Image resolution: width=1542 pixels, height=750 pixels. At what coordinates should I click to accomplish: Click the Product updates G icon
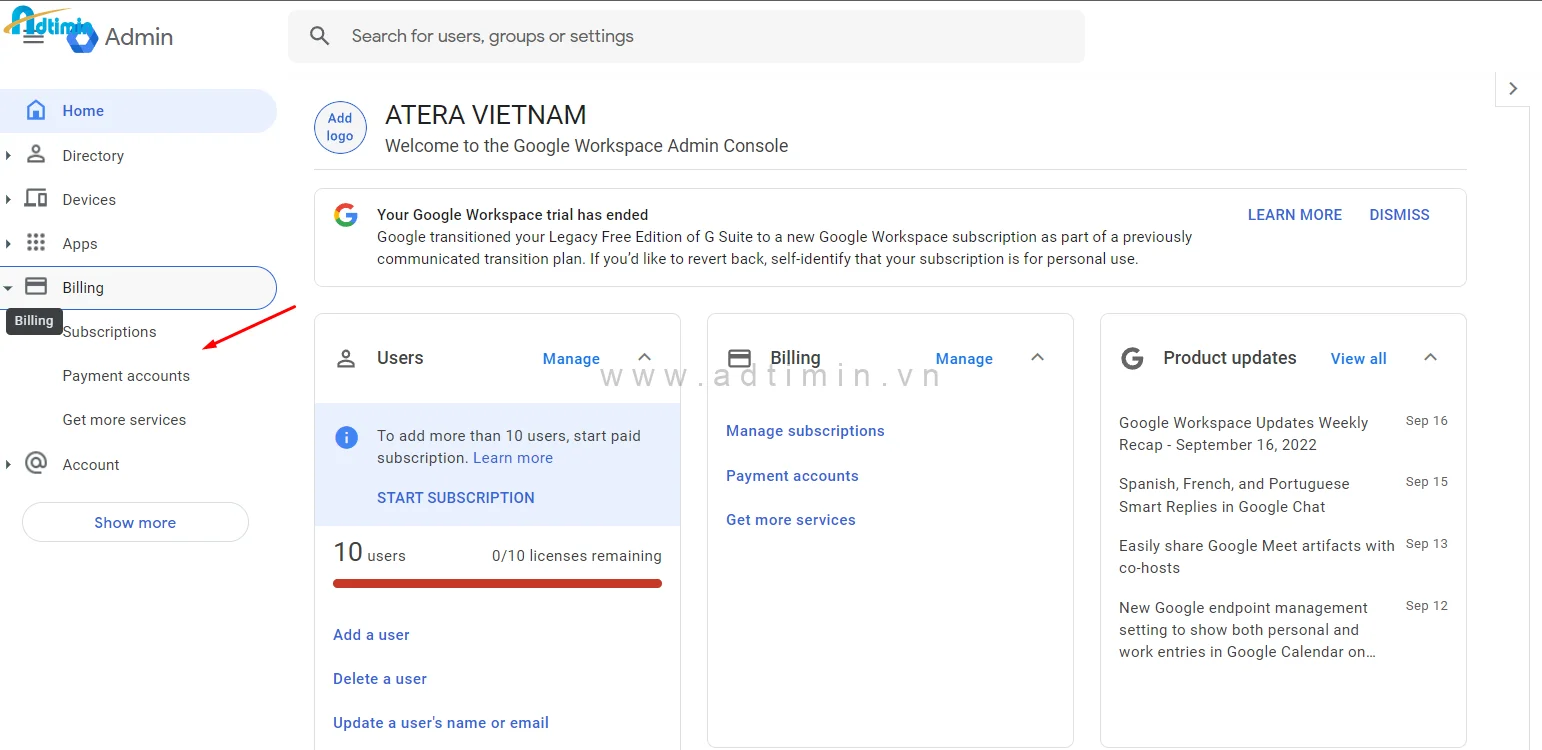point(1132,358)
